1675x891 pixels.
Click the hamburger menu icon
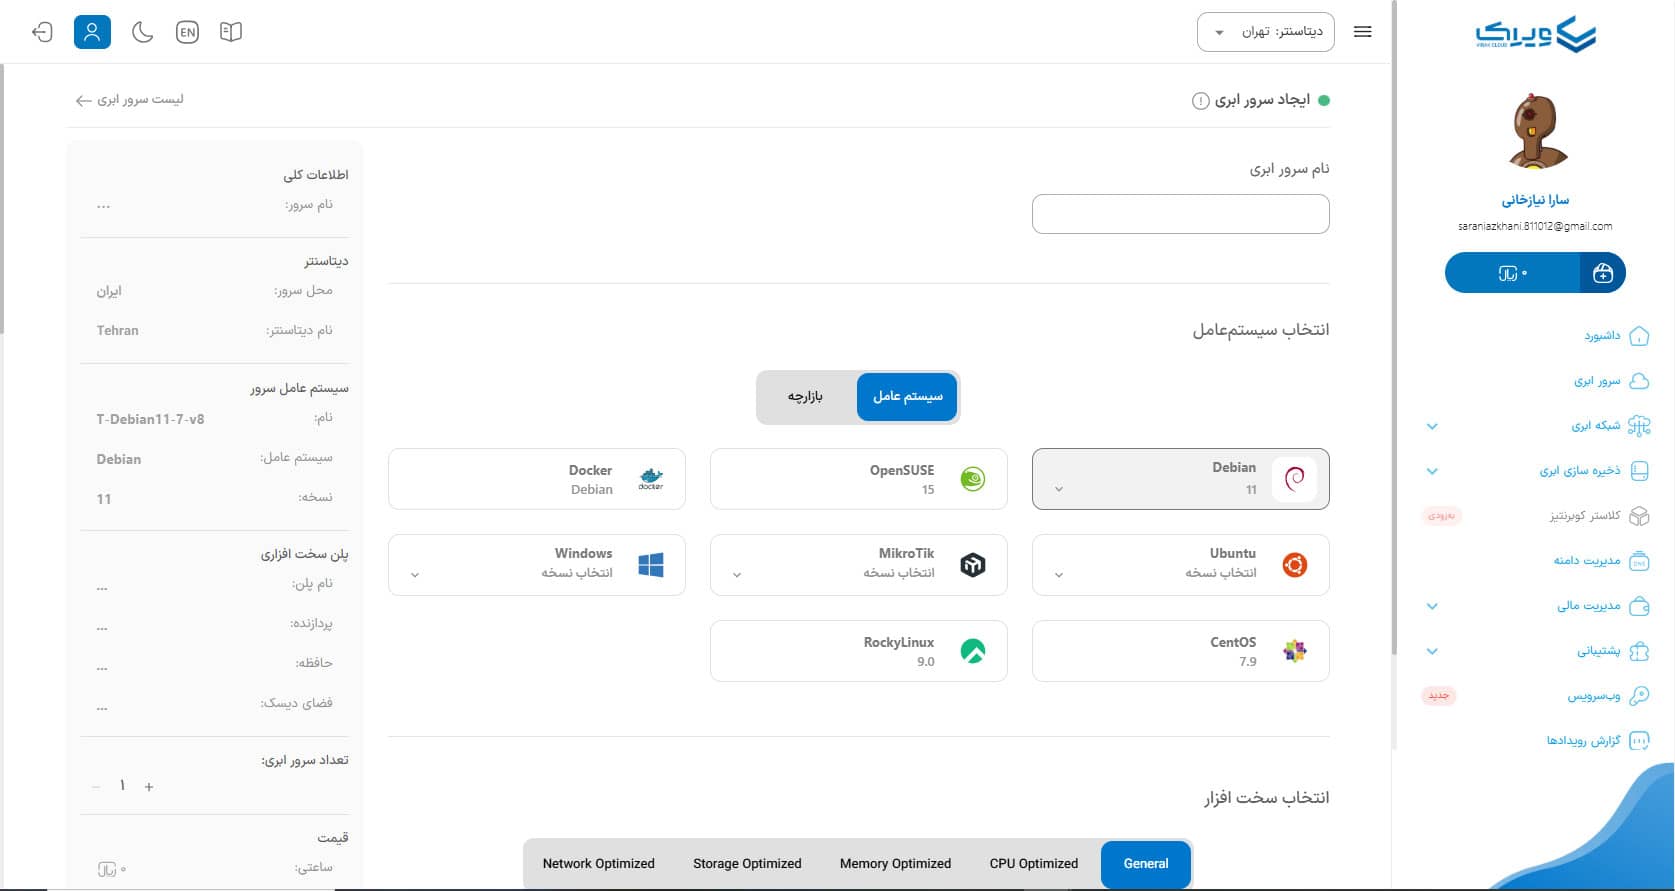1362,32
